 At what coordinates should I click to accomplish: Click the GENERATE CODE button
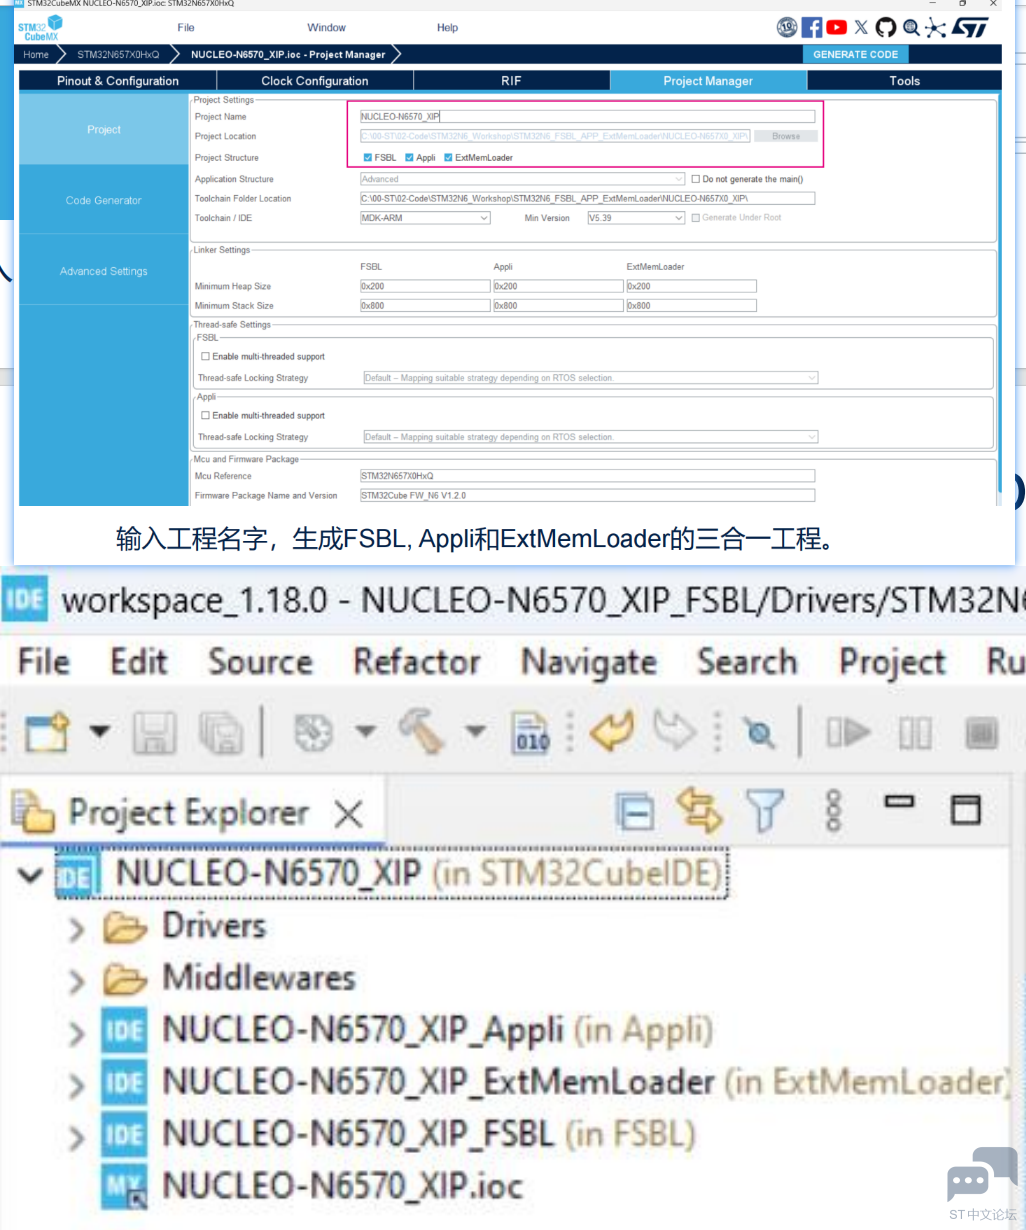pos(855,55)
